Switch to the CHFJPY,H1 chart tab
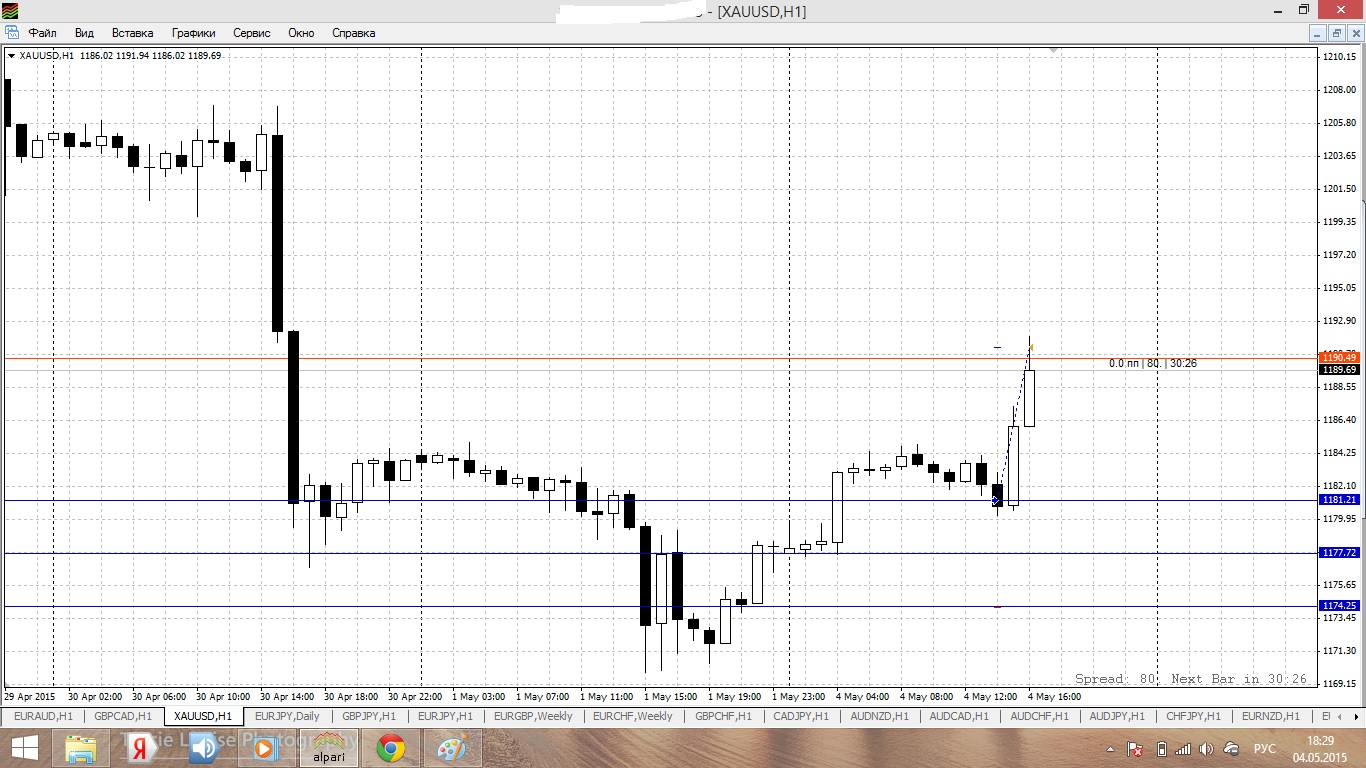The width and height of the screenshot is (1366, 768). (x=1193, y=717)
